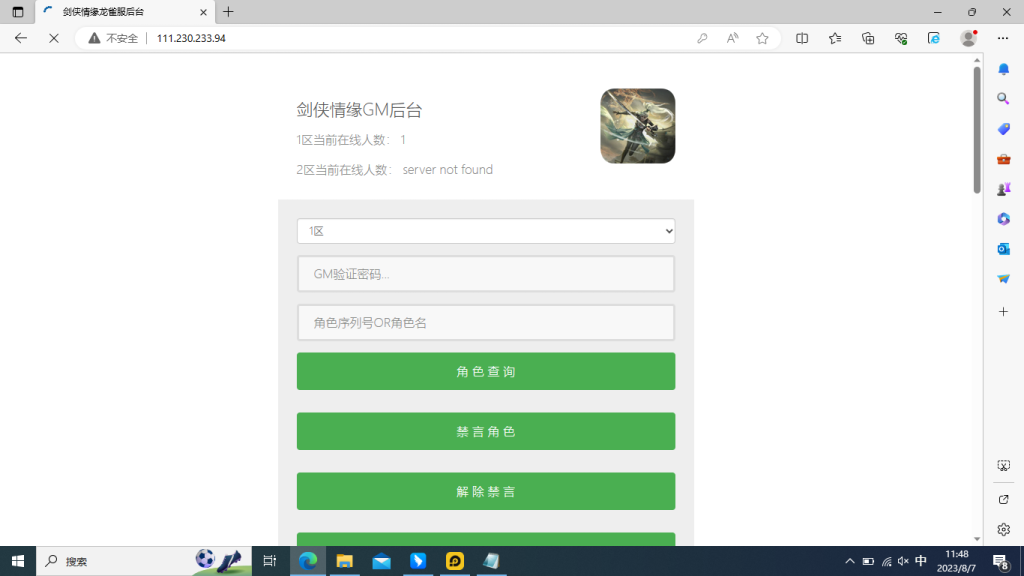Click the 角色查询 query button

[x=486, y=371]
